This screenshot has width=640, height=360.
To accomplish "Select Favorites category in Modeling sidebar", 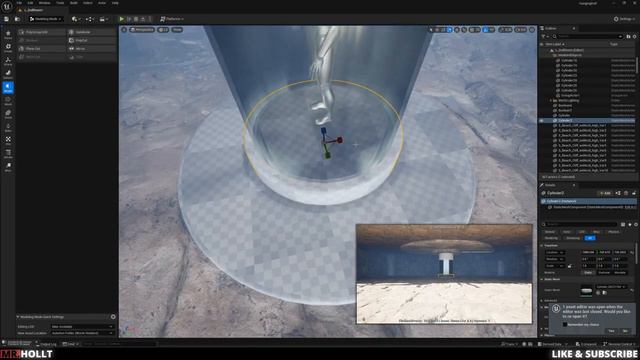I will pos(8,34).
